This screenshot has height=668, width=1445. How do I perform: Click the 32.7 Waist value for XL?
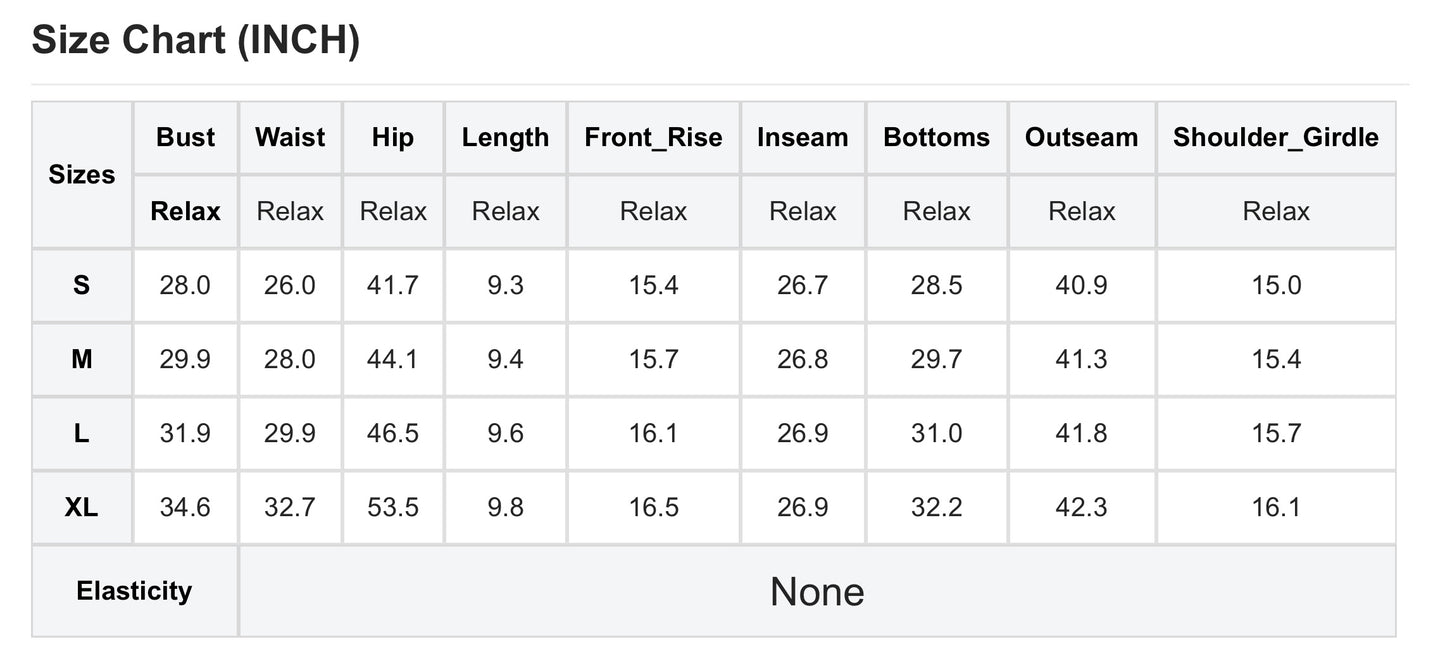(290, 508)
